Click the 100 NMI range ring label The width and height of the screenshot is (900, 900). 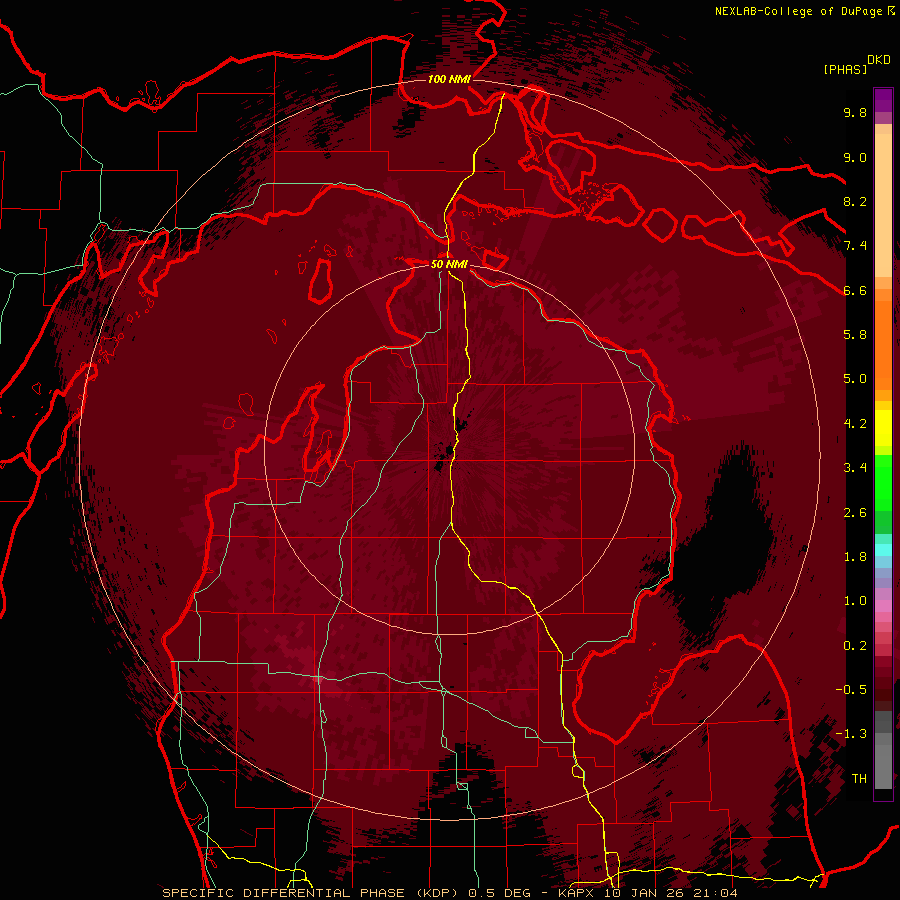[449, 79]
